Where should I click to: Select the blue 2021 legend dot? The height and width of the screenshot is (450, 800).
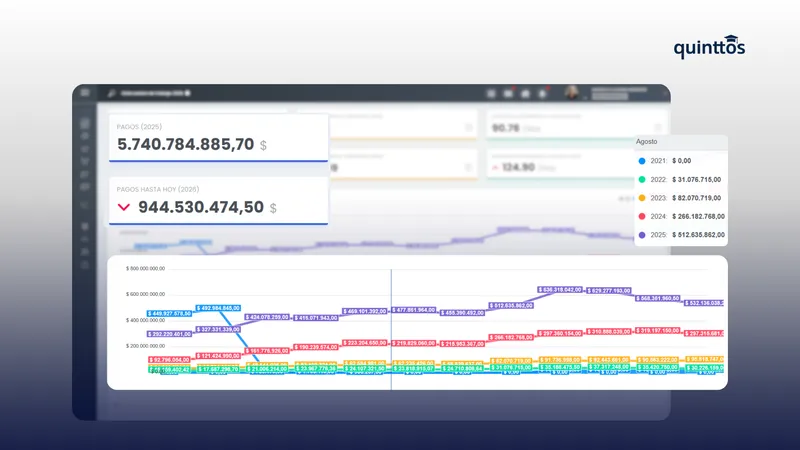[642, 161]
